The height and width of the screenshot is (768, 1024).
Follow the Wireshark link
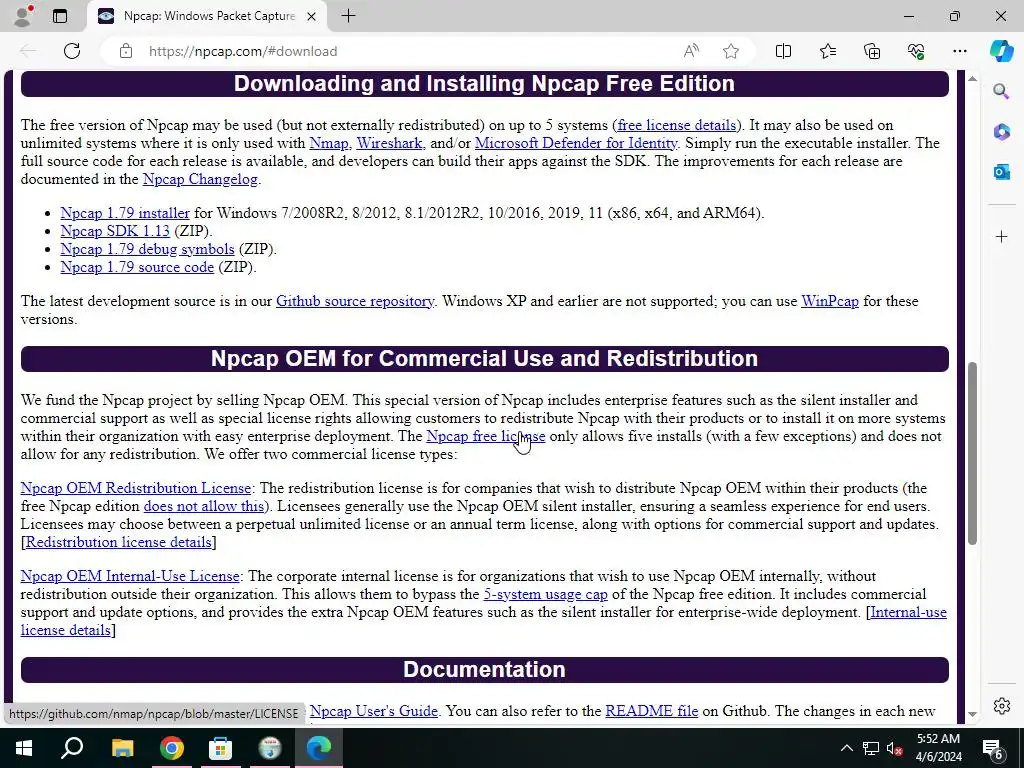coord(390,143)
